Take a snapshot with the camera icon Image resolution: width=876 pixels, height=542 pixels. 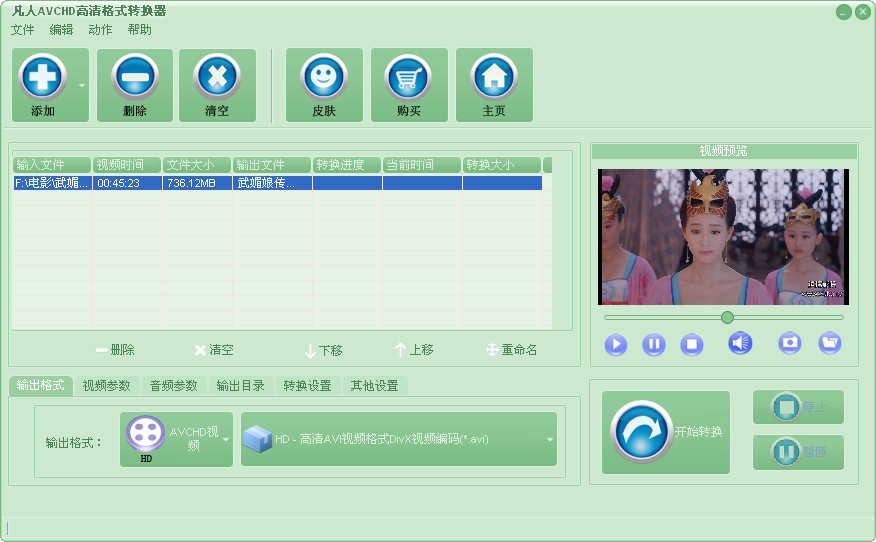(789, 343)
